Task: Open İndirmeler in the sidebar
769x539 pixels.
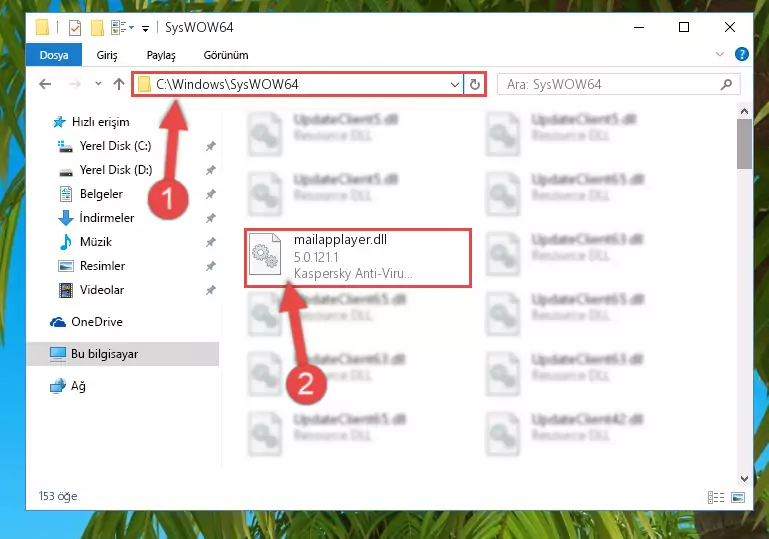Action: point(106,218)
